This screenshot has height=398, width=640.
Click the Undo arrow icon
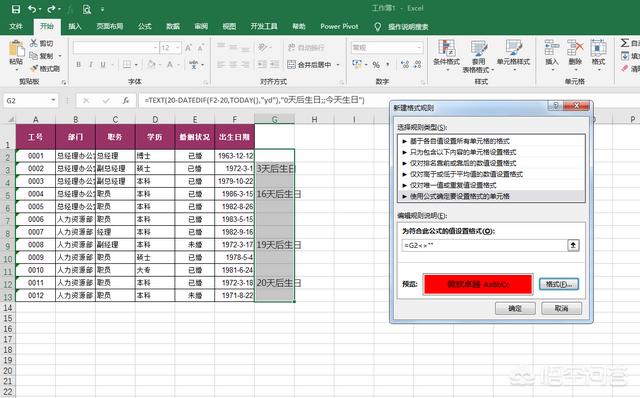pos(32,9)
